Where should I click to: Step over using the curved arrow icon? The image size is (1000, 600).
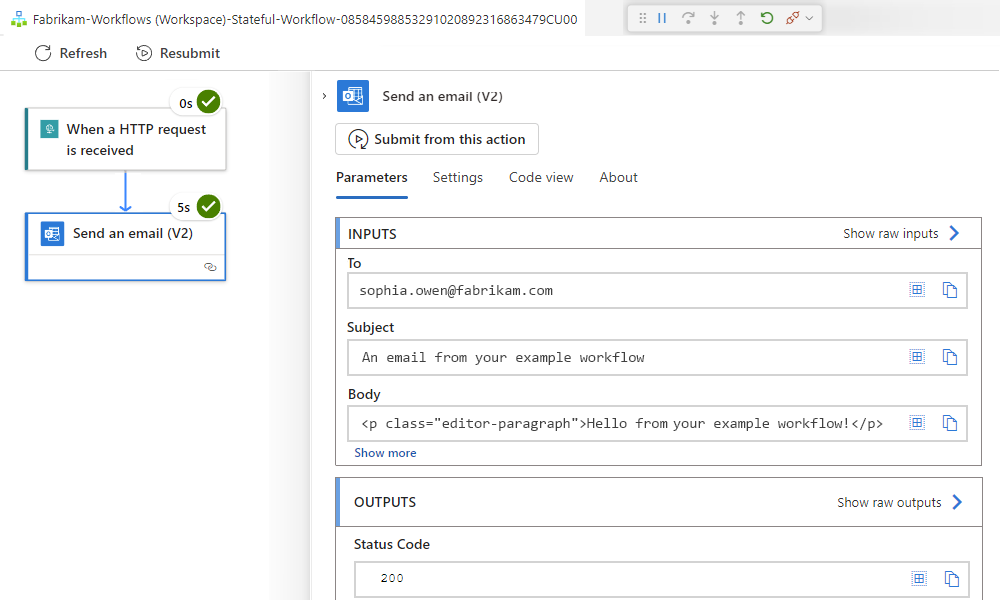click(687, 18)
